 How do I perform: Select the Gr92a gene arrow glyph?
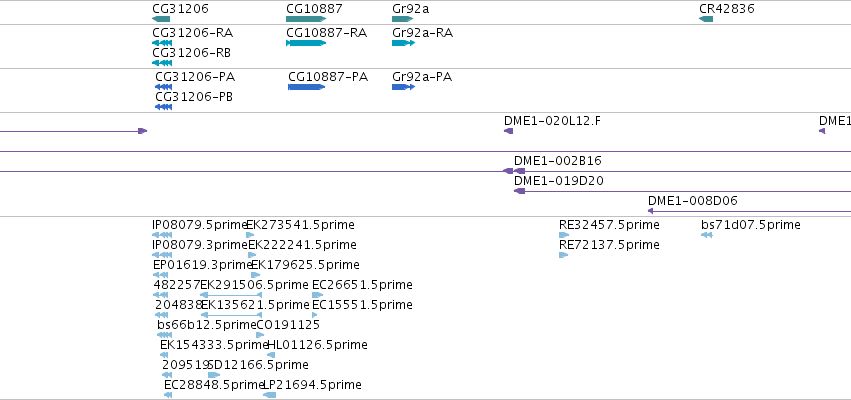tap(403, 19)
